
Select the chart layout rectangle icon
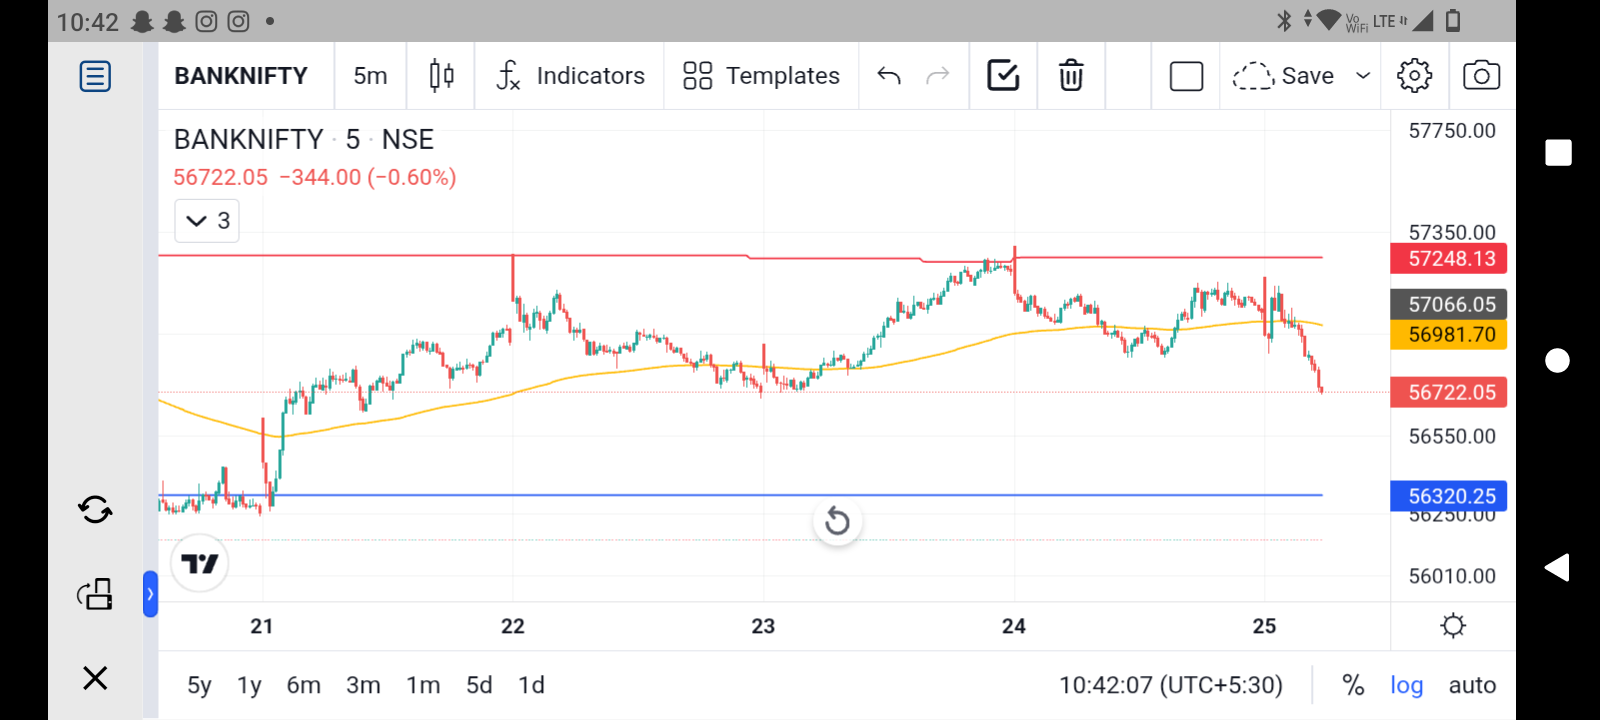click(x=1186, y=76)
